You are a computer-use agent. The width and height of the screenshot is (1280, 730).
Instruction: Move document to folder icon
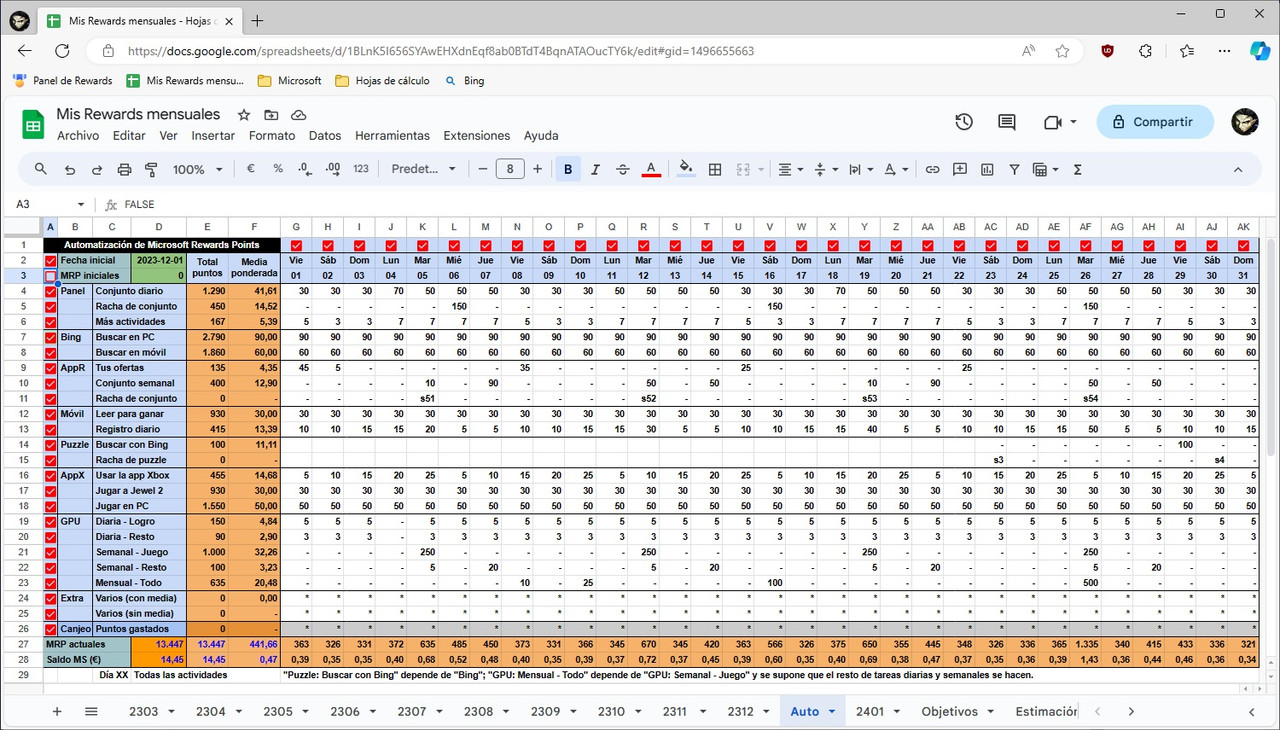271,115
